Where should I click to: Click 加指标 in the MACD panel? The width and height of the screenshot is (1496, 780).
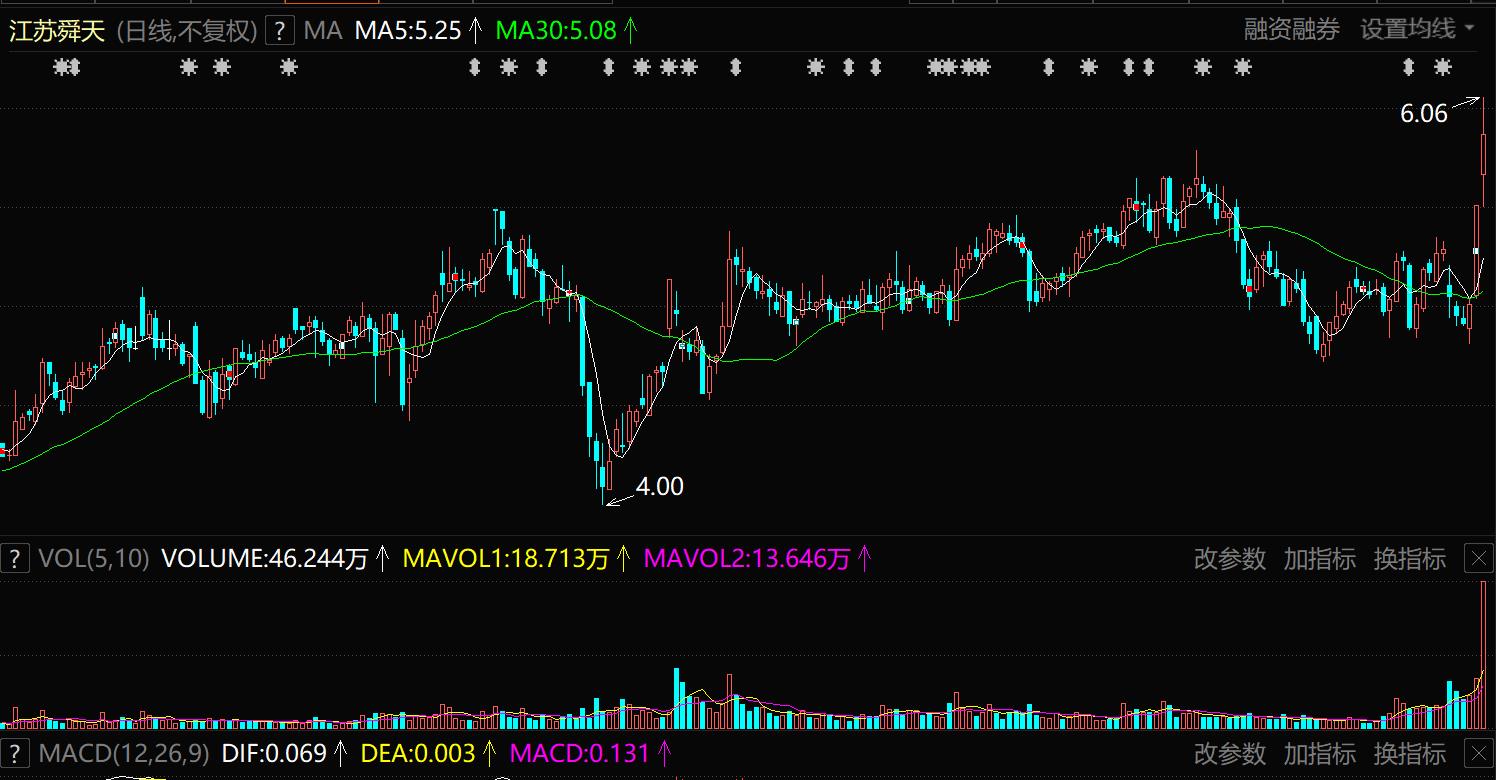coord(1320,753)
